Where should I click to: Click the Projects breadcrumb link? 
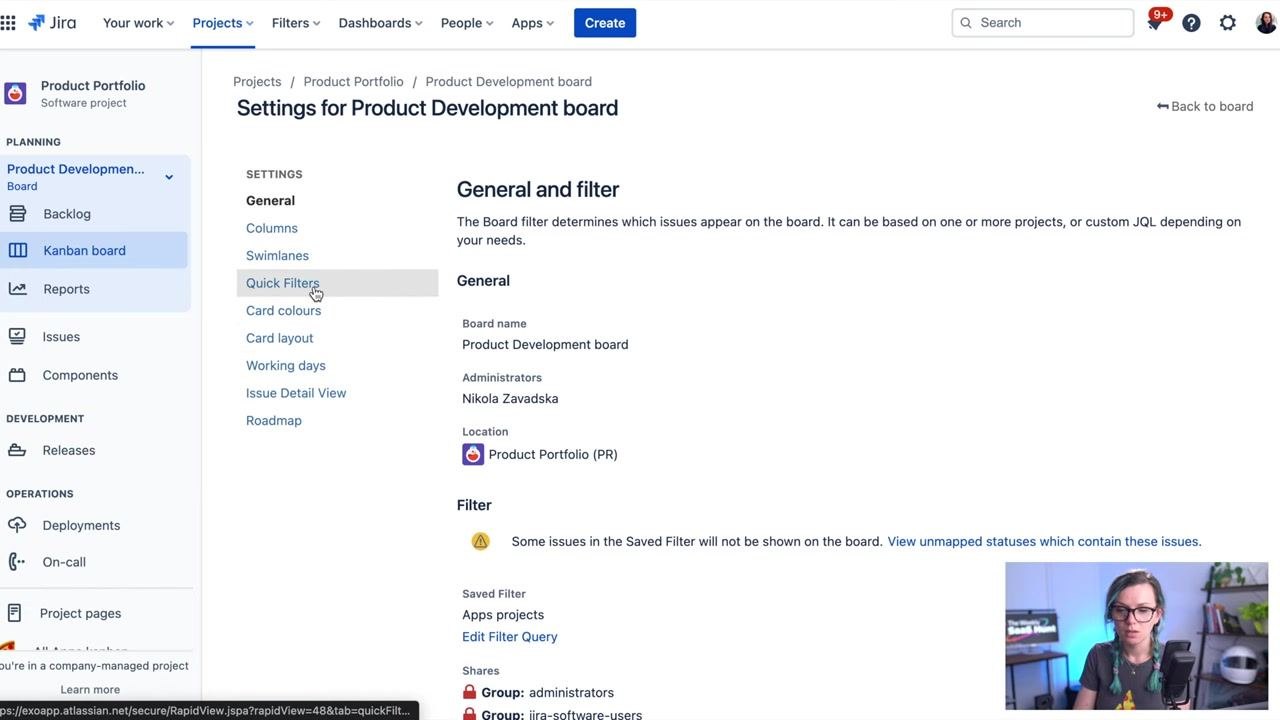257,81
